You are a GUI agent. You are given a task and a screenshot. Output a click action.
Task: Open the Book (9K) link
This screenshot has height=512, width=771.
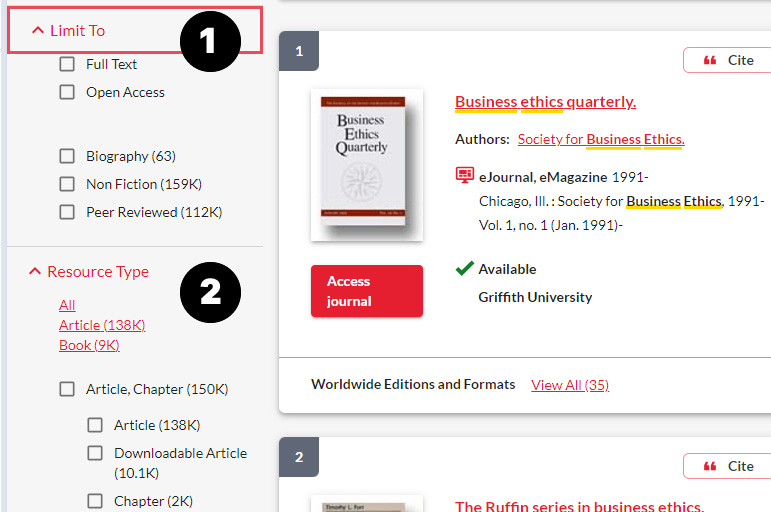tap(89, 345)
